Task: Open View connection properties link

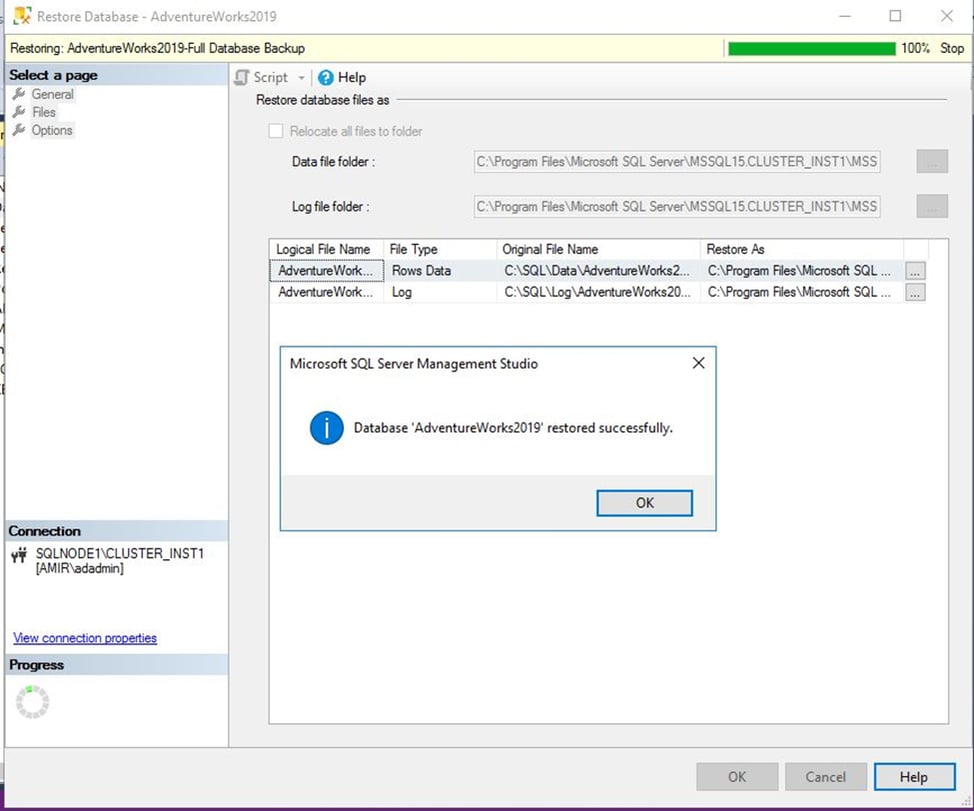Action: point(84,638)
